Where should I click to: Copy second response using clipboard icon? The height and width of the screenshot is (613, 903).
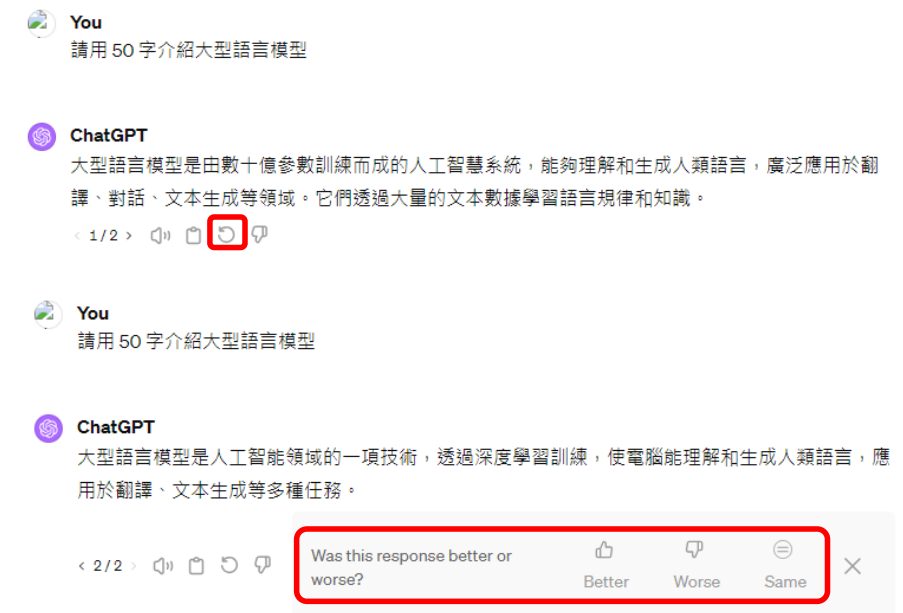(x=196, y=566)
